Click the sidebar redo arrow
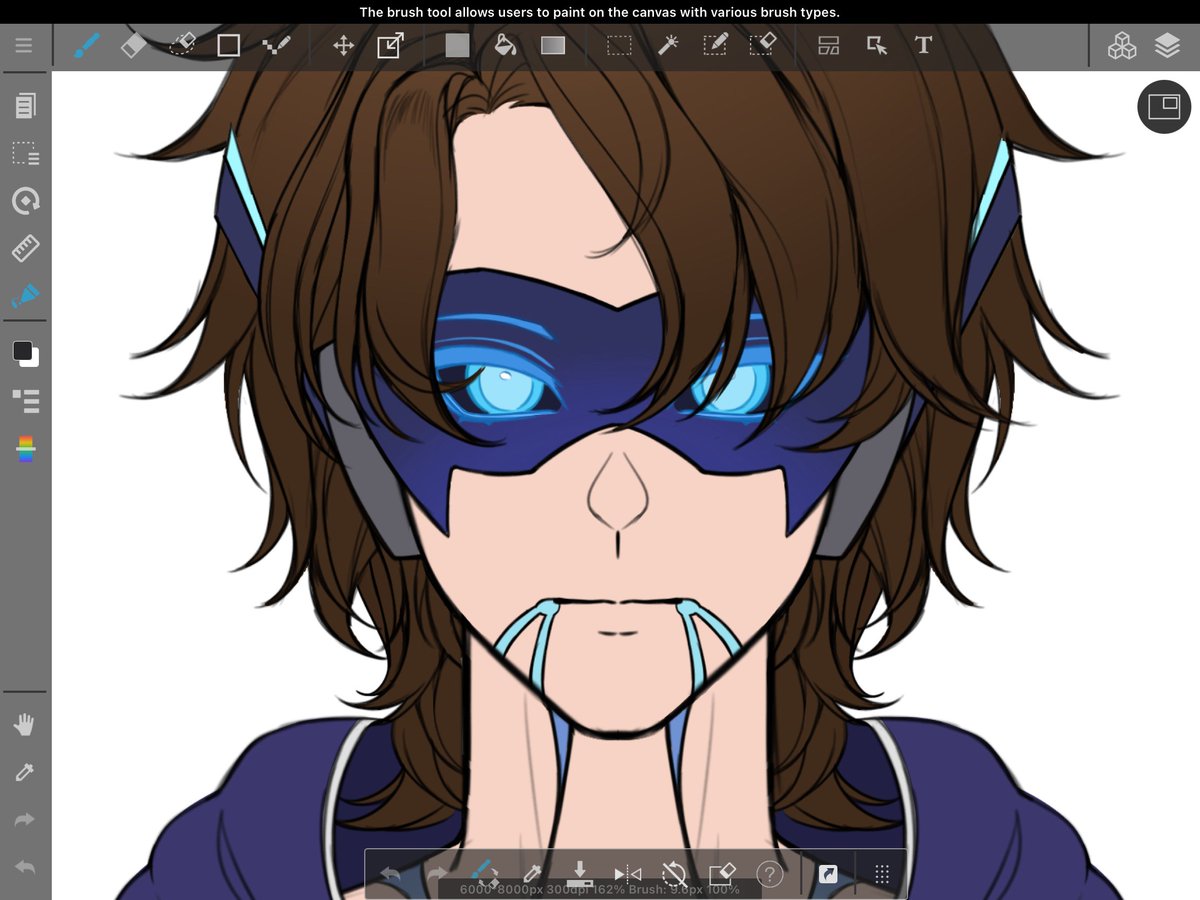The width and height of the screenshot is (1200, 900). [x=25, y=820]
